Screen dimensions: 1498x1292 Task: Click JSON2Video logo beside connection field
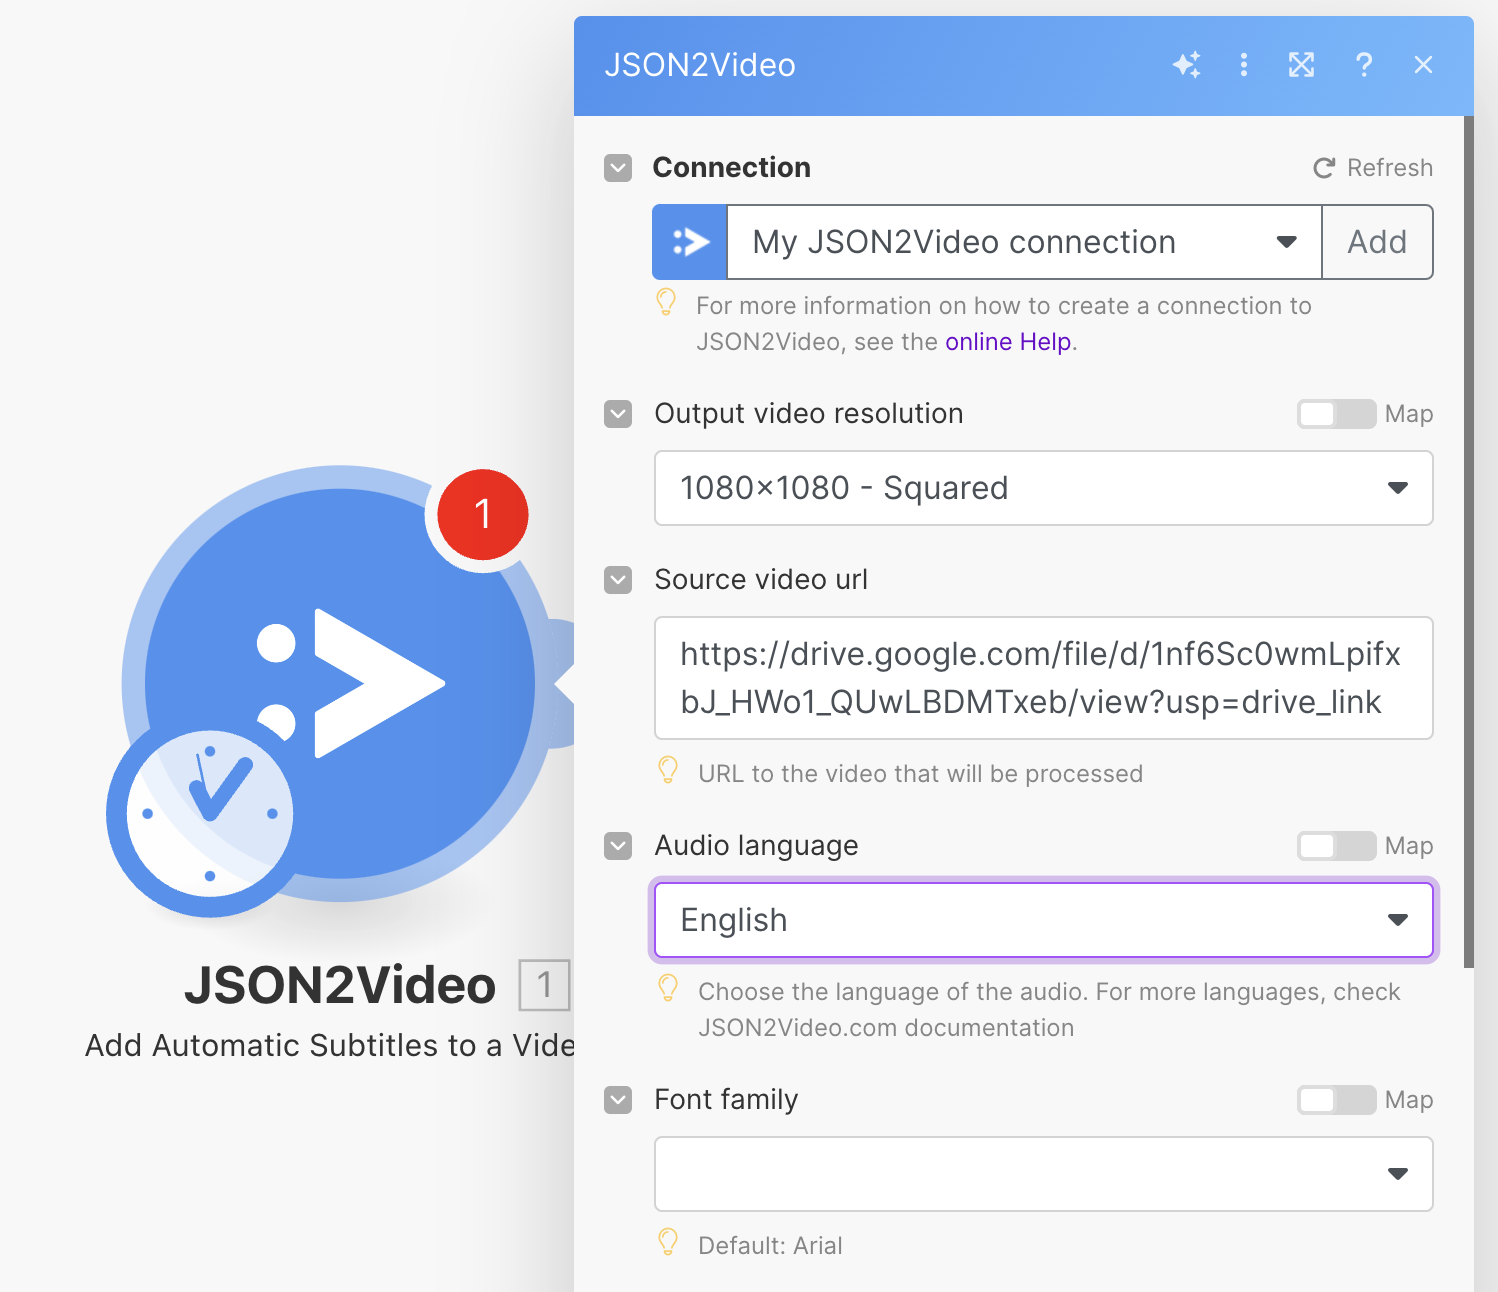690,242
